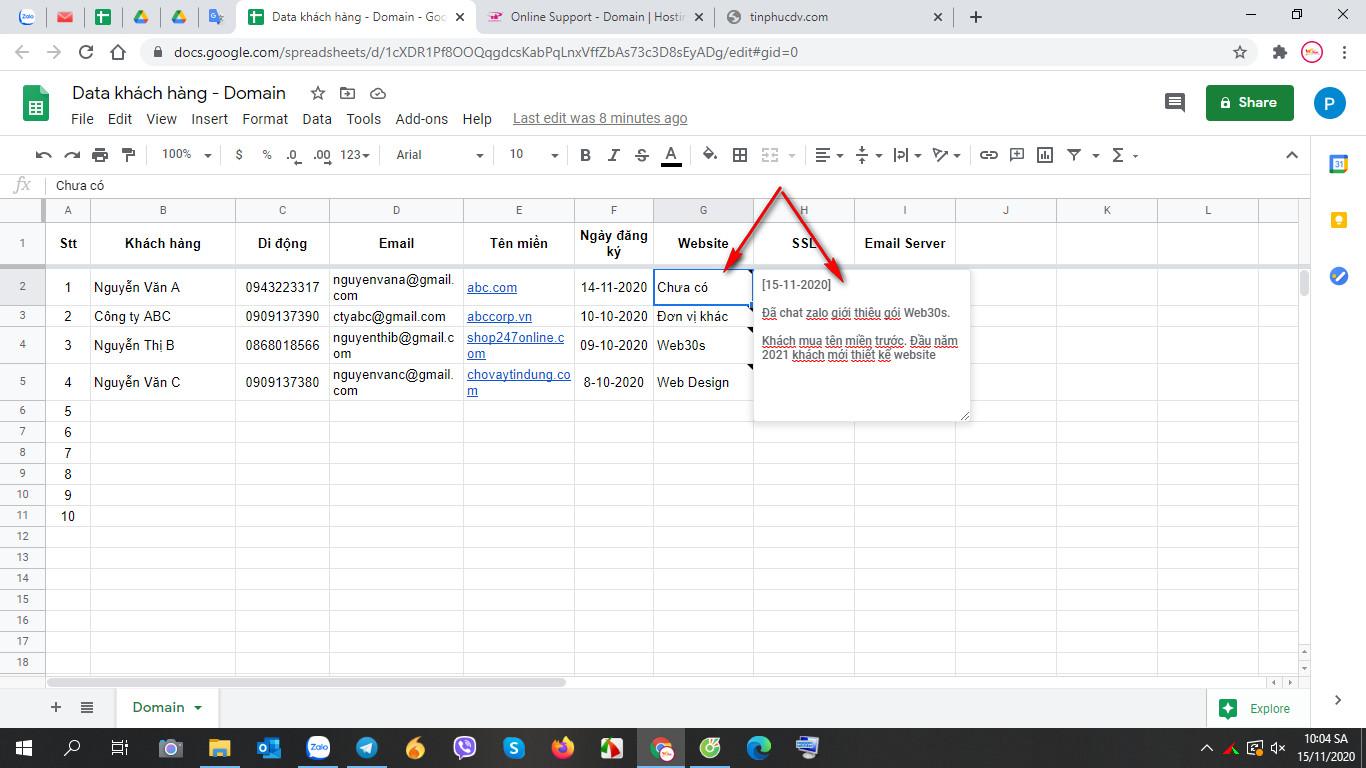Open the Insert menu
The height and width of the screenshot is (768, 1366).
(x=210, y=119)
